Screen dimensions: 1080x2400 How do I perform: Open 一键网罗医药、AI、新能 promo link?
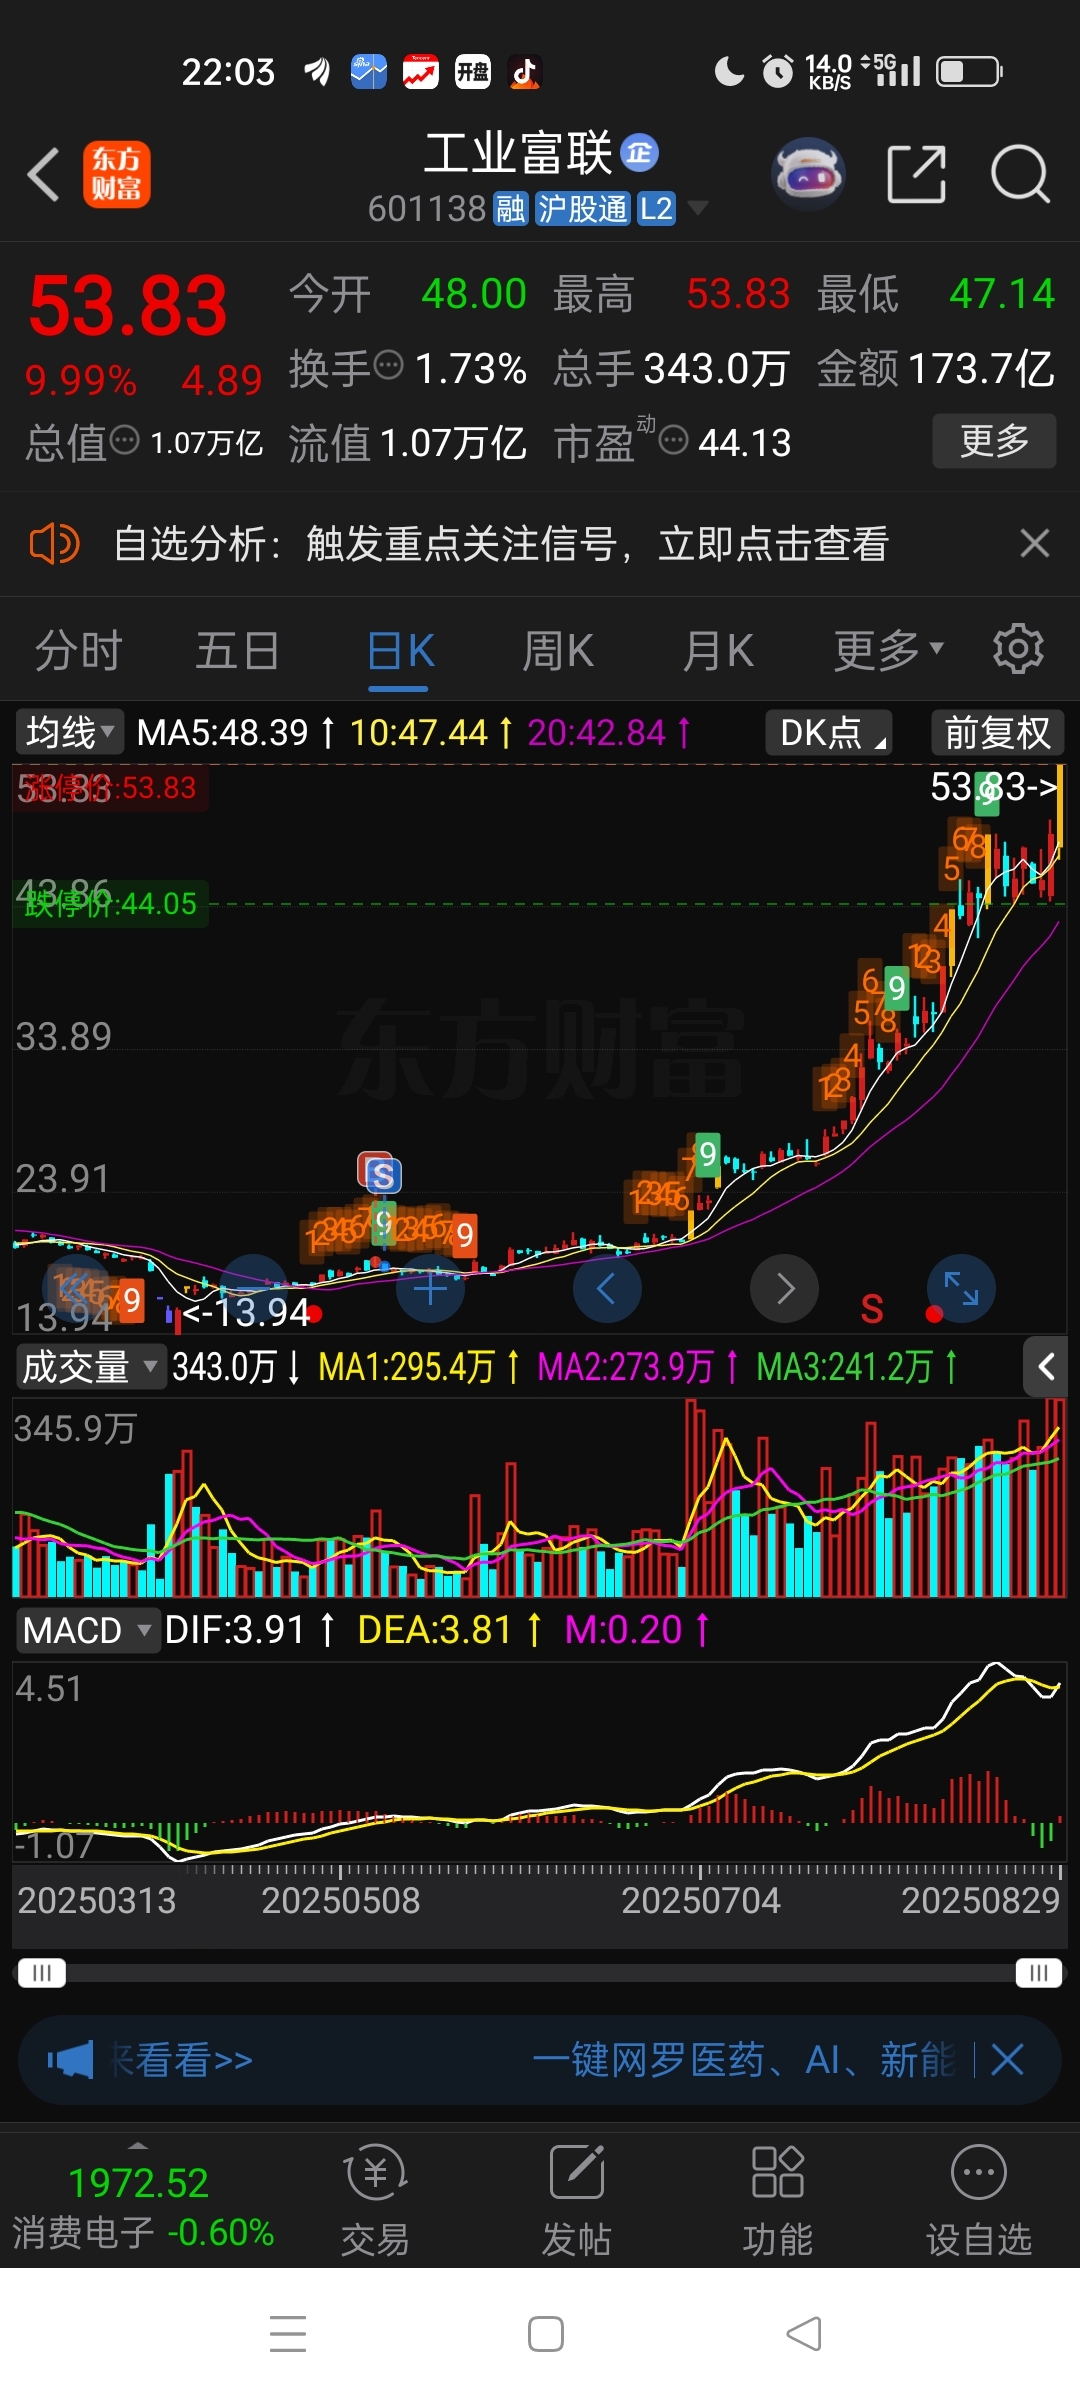pos(744,2060)
